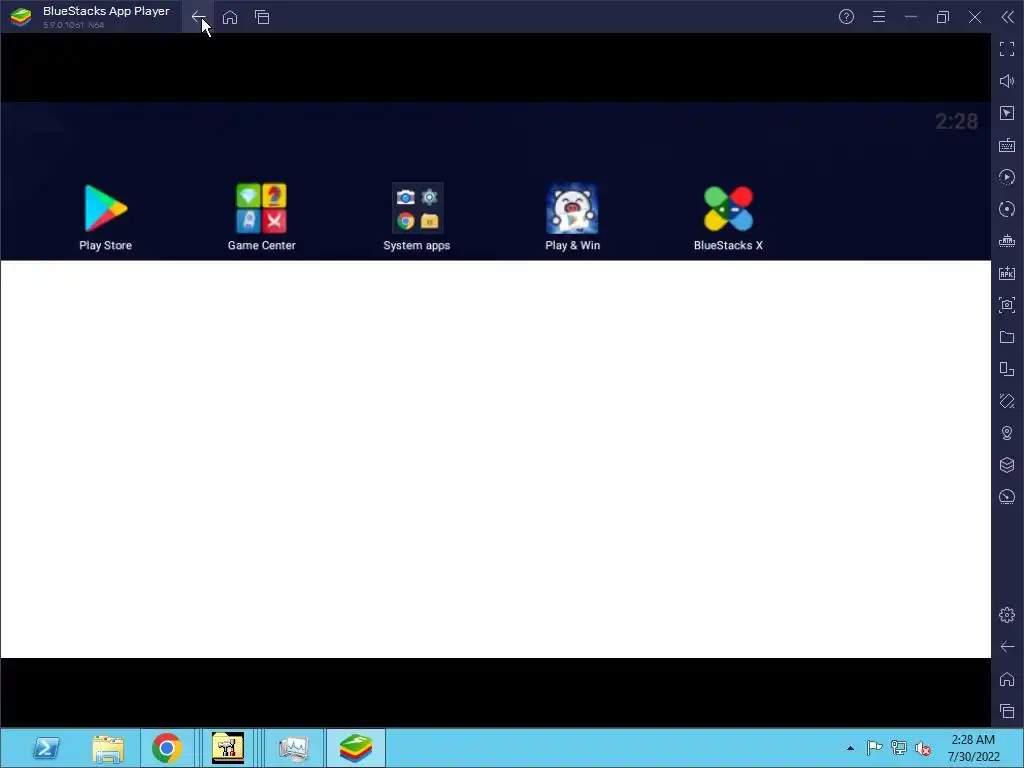Open the Play Store app
The image size is (1024, 768).
pos(105,217)
